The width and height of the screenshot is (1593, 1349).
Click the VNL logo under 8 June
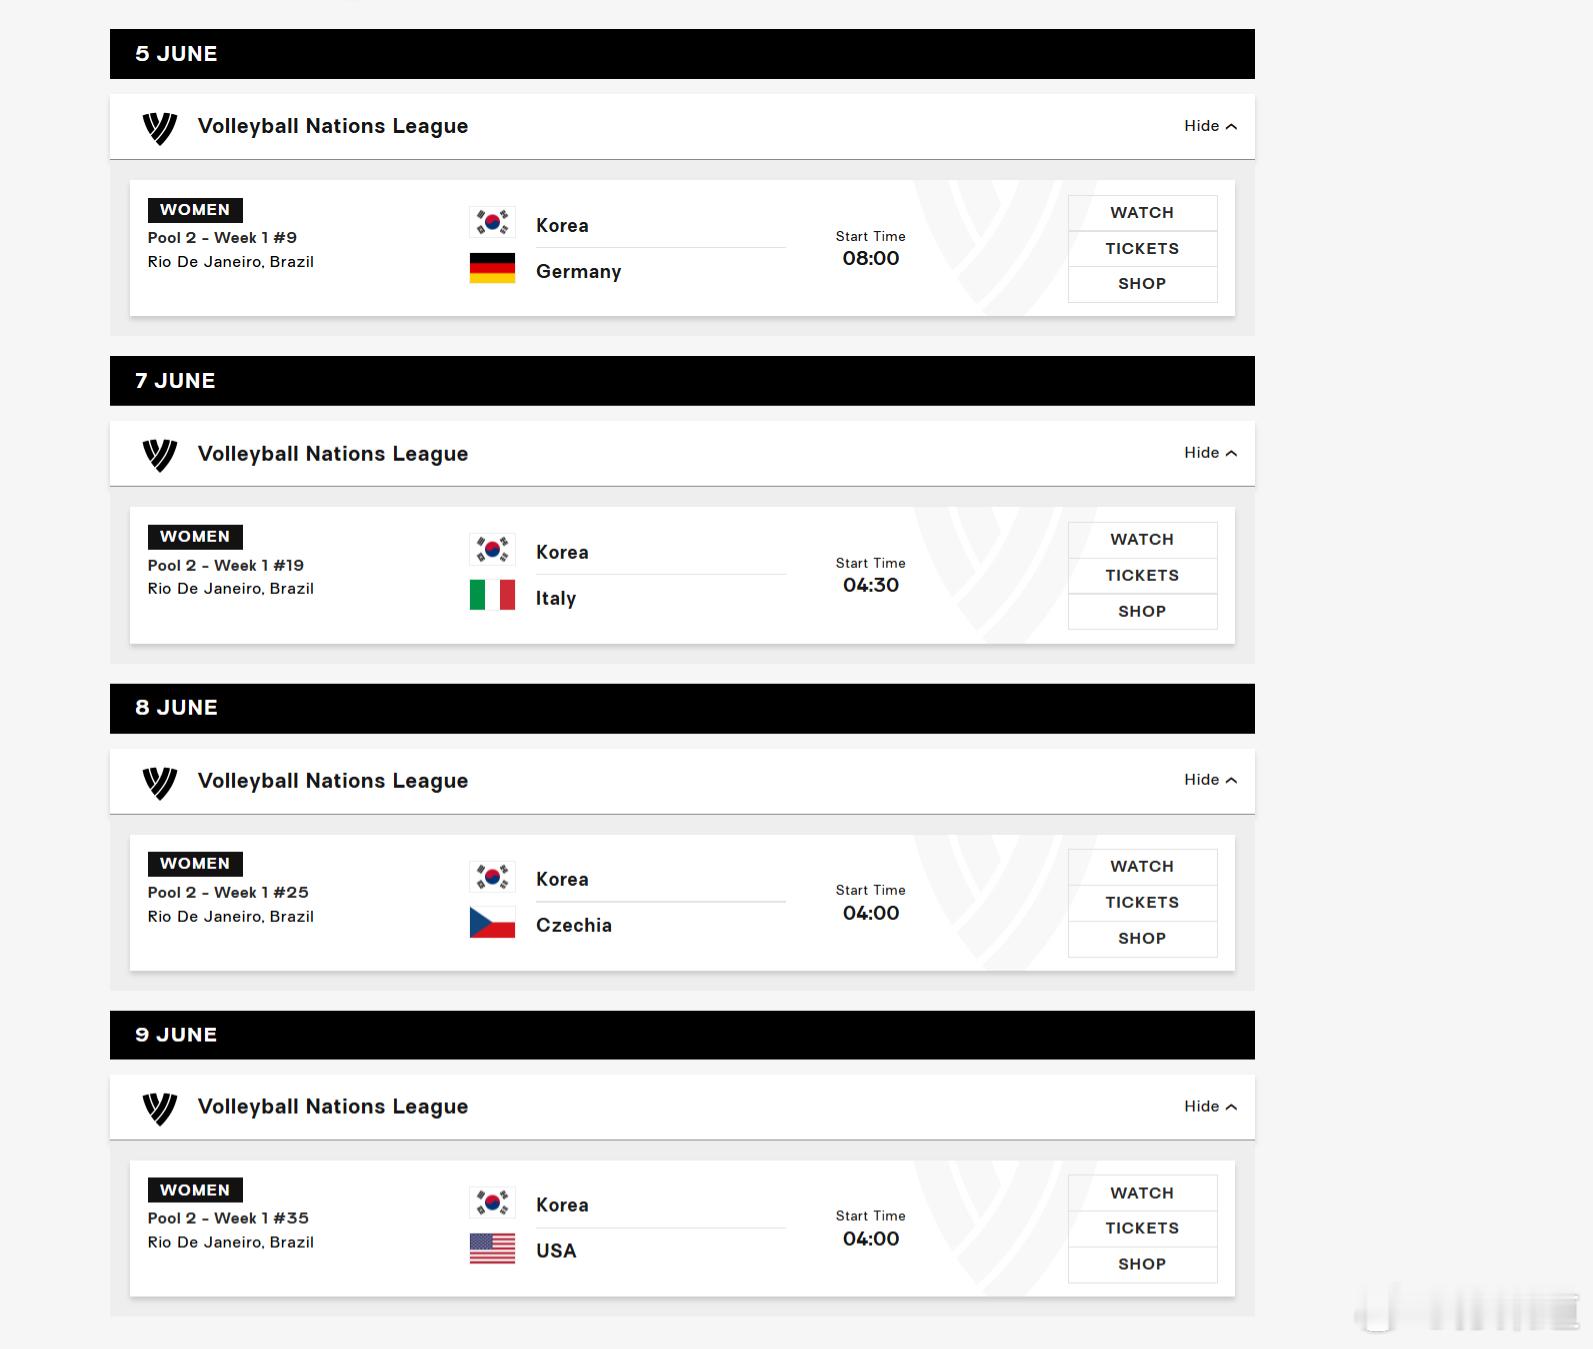[x=160, y=781]
